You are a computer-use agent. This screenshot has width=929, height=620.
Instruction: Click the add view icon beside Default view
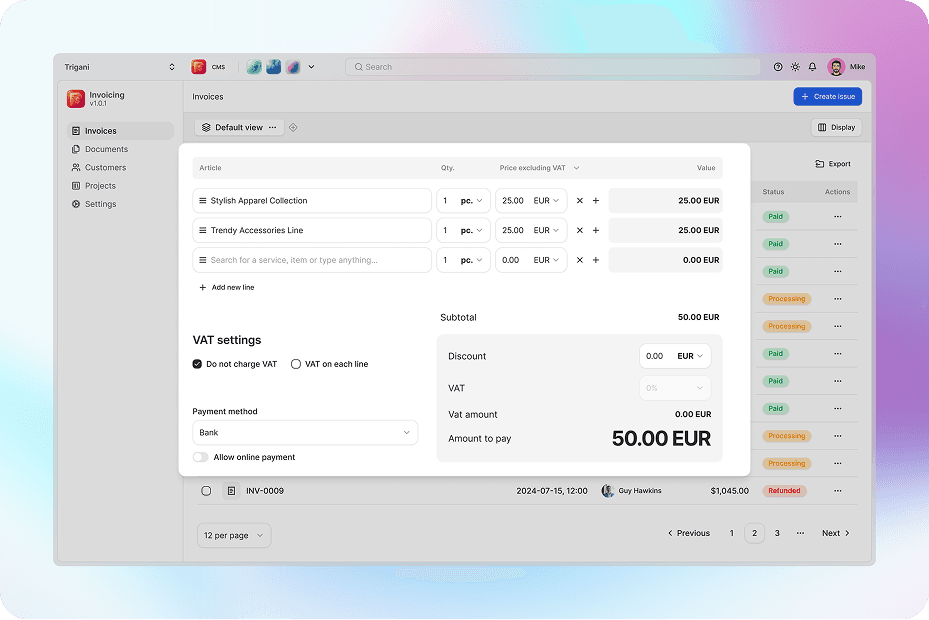pyautogui.click(x=293, y=128)
